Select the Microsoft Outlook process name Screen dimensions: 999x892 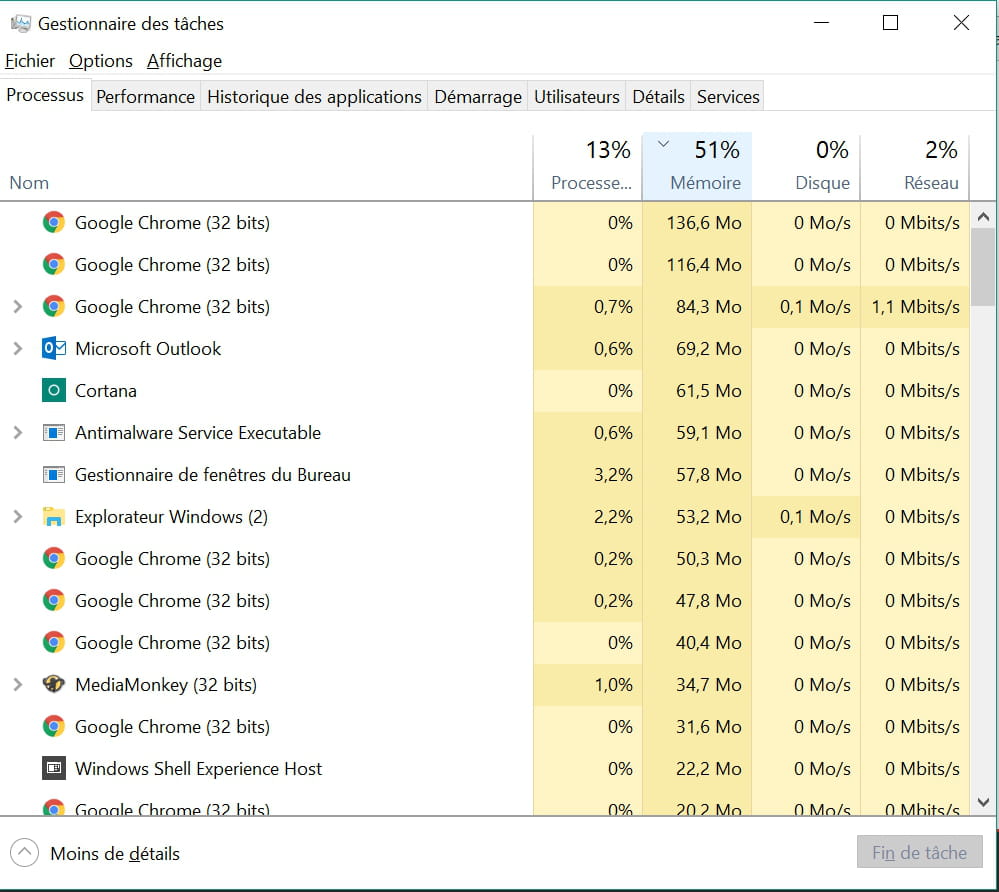pyautogui.click(x=148, y=349)
